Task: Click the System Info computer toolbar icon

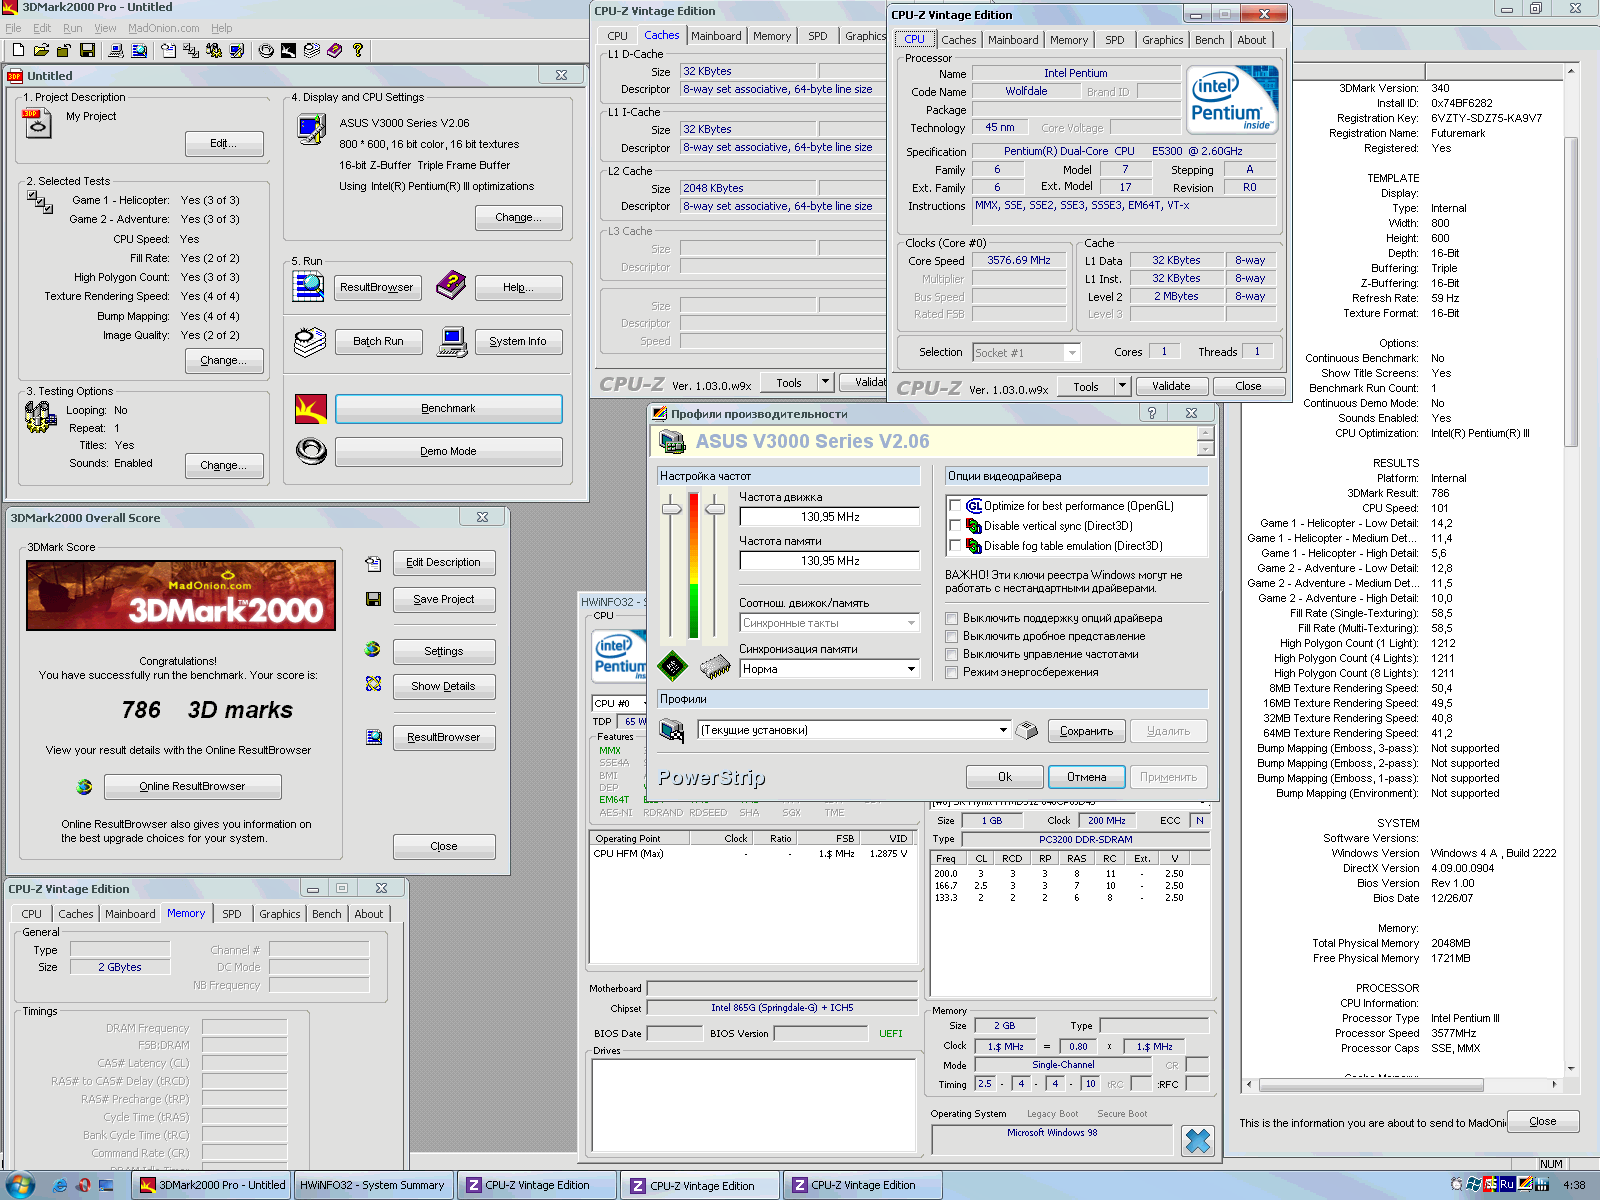Action: (116, 50)
